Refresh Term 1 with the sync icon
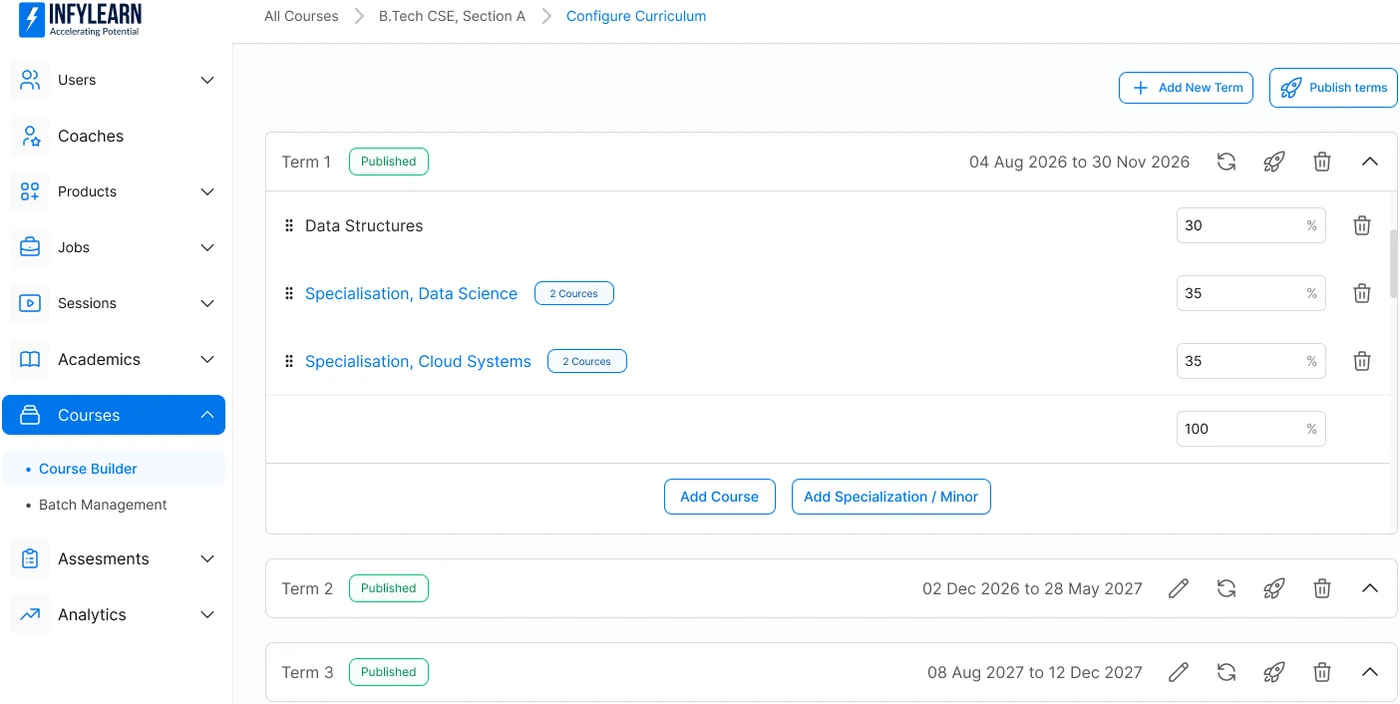The image size is (1400, 704). [1226, 162]
